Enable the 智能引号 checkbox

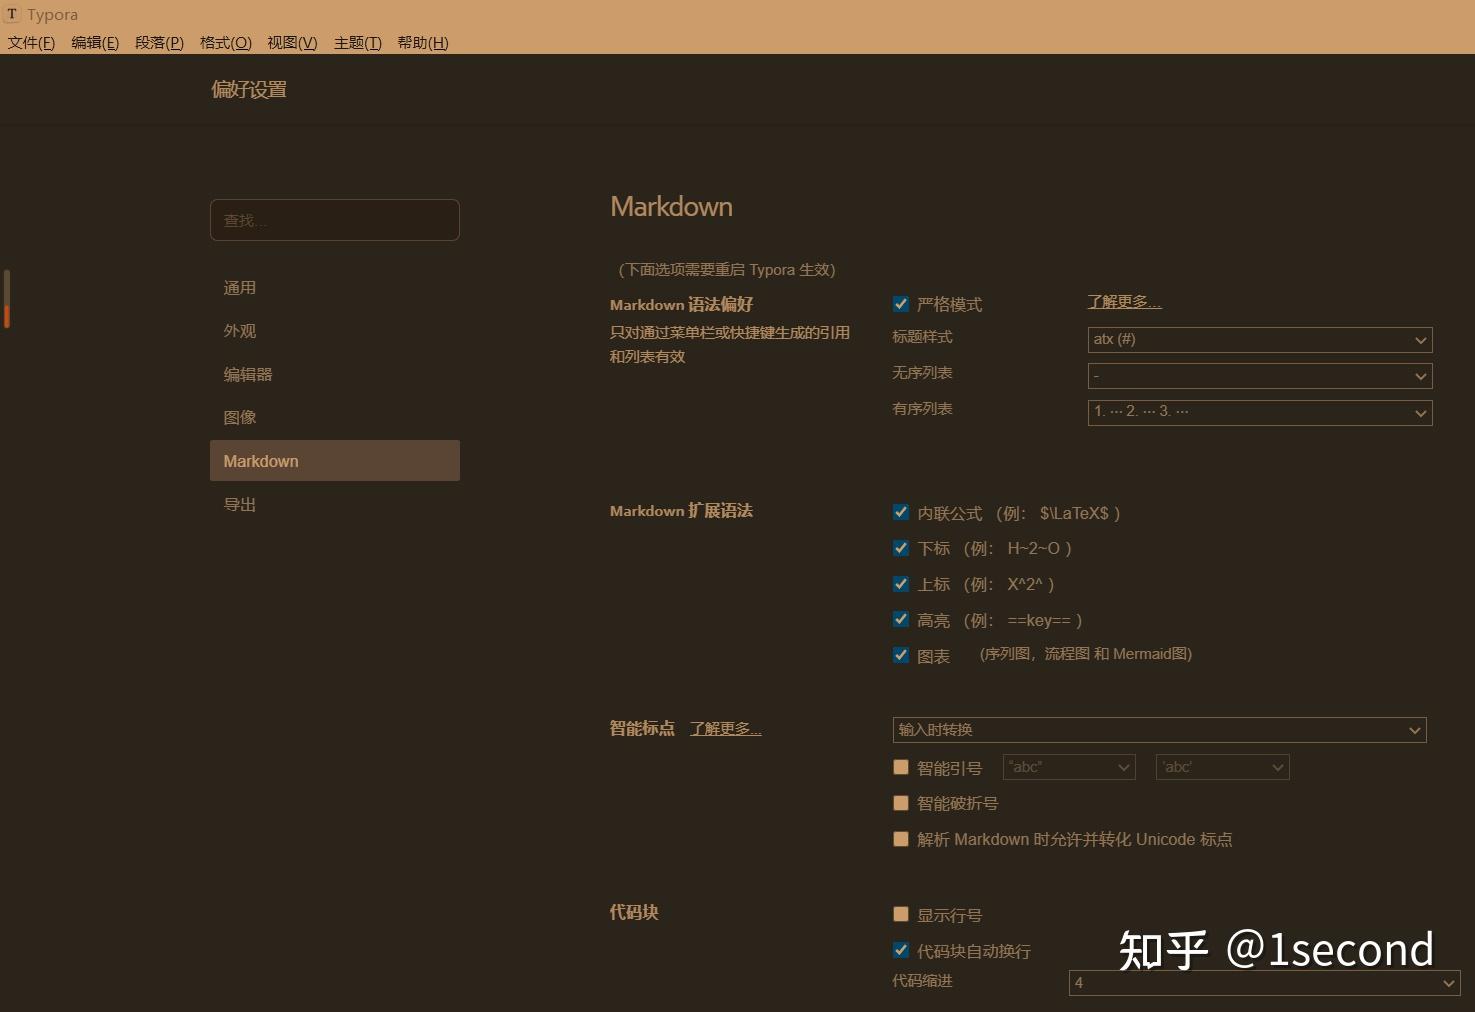point(901,767)
